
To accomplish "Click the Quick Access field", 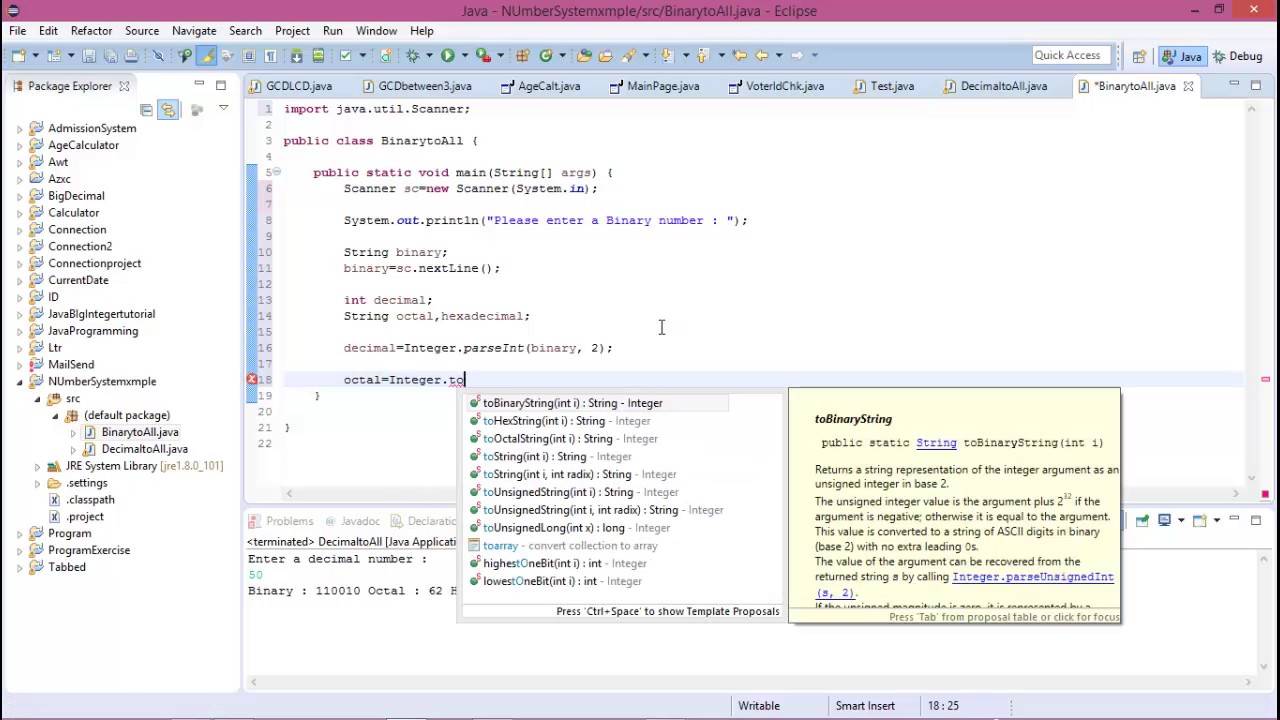I will pyautogui.click(x=1071, y=55).
